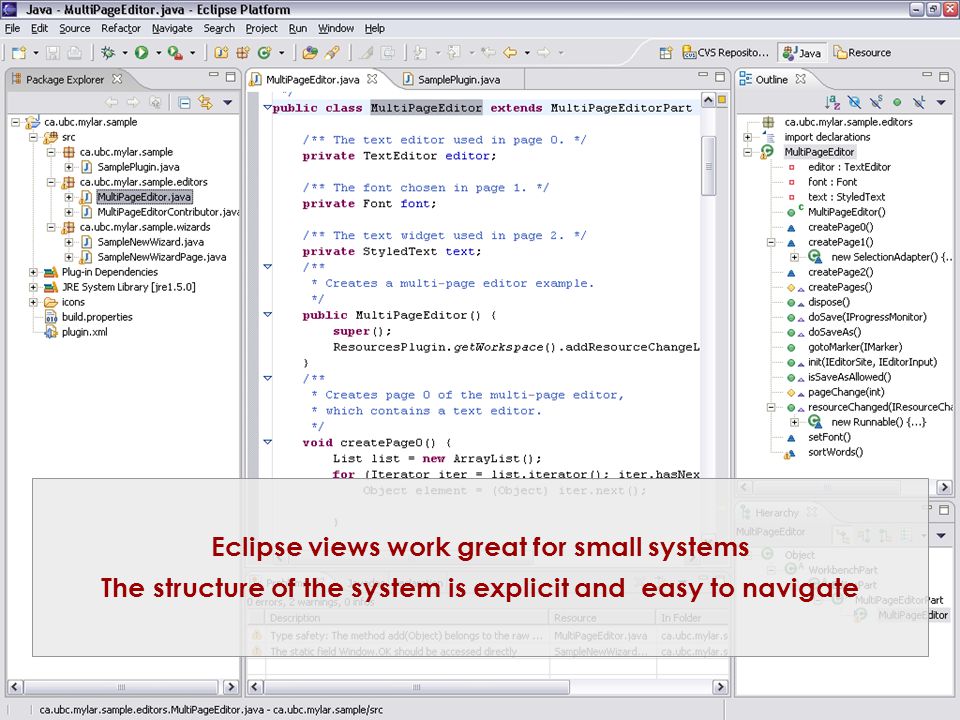
Task: Expand the JRE System Library node
Action: pos(34,287)
